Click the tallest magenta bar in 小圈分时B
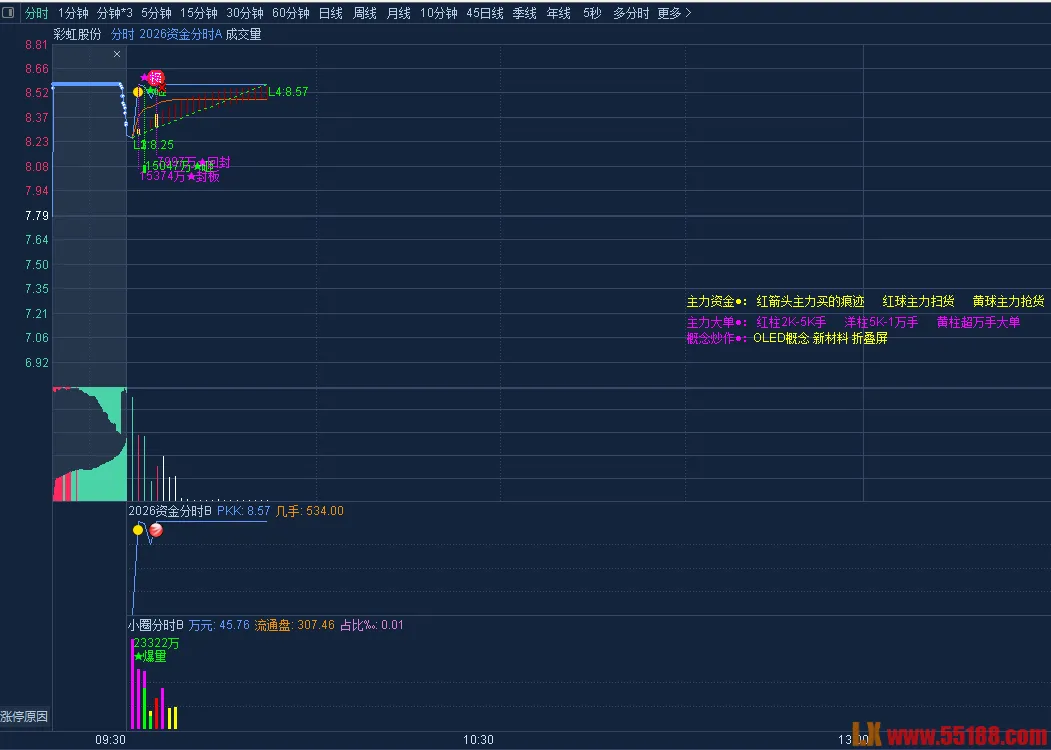Screen dimensions: 1051x750 coord(133,685)
